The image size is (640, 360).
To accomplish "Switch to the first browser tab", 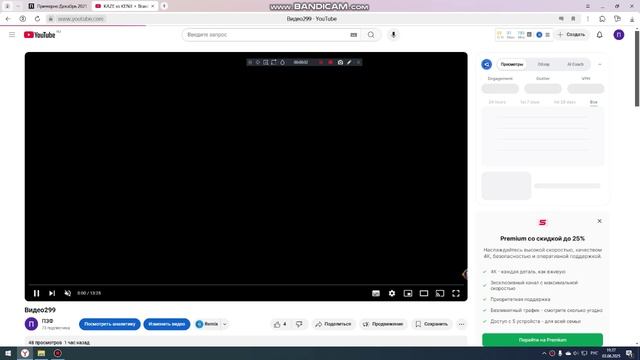I will coord(58,6).
